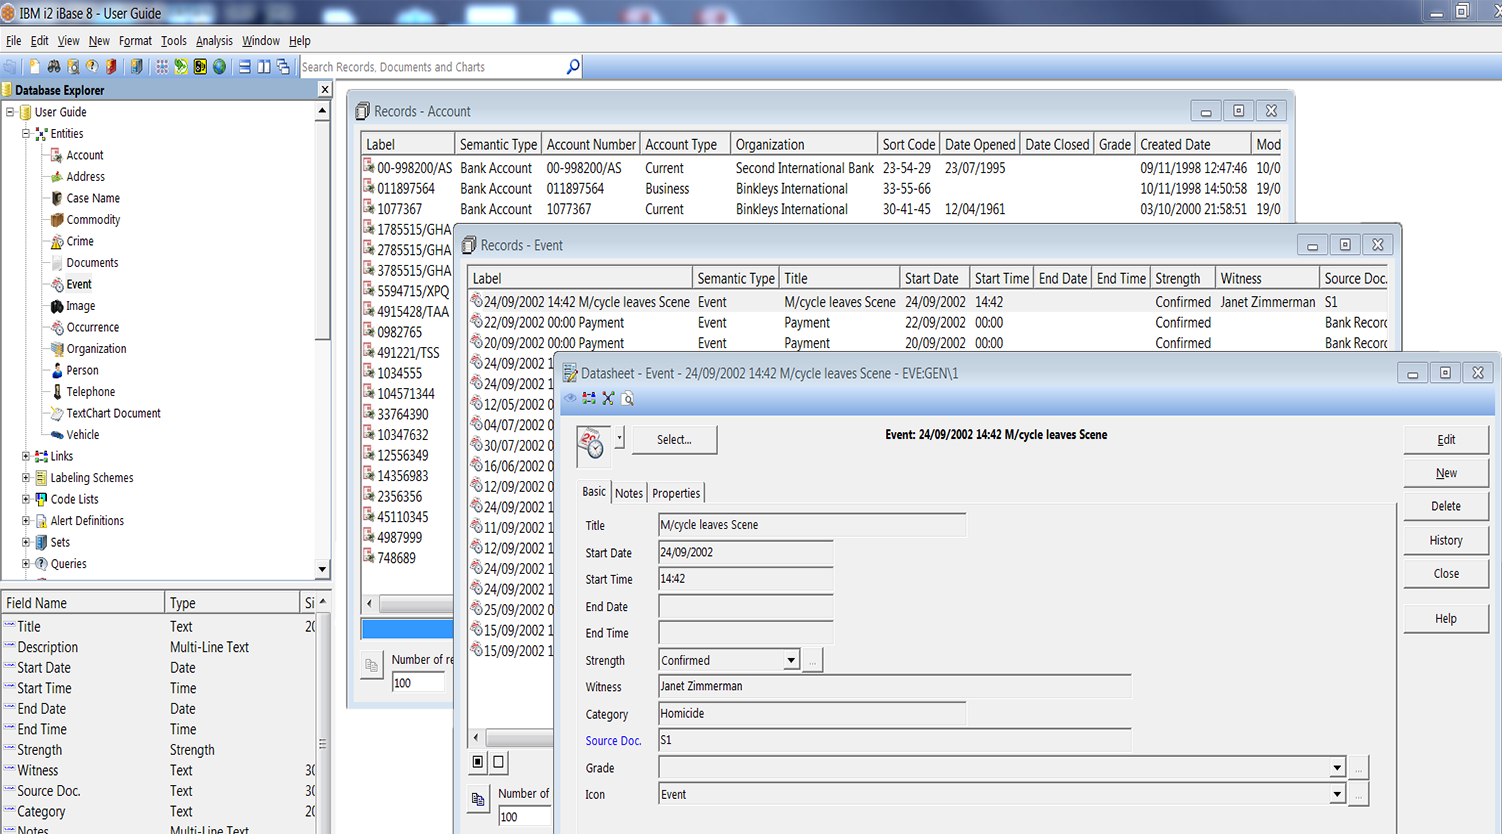This screenshot has height=834, width=1502.
Task: Click the search magnifier icon
Action: 573,67
